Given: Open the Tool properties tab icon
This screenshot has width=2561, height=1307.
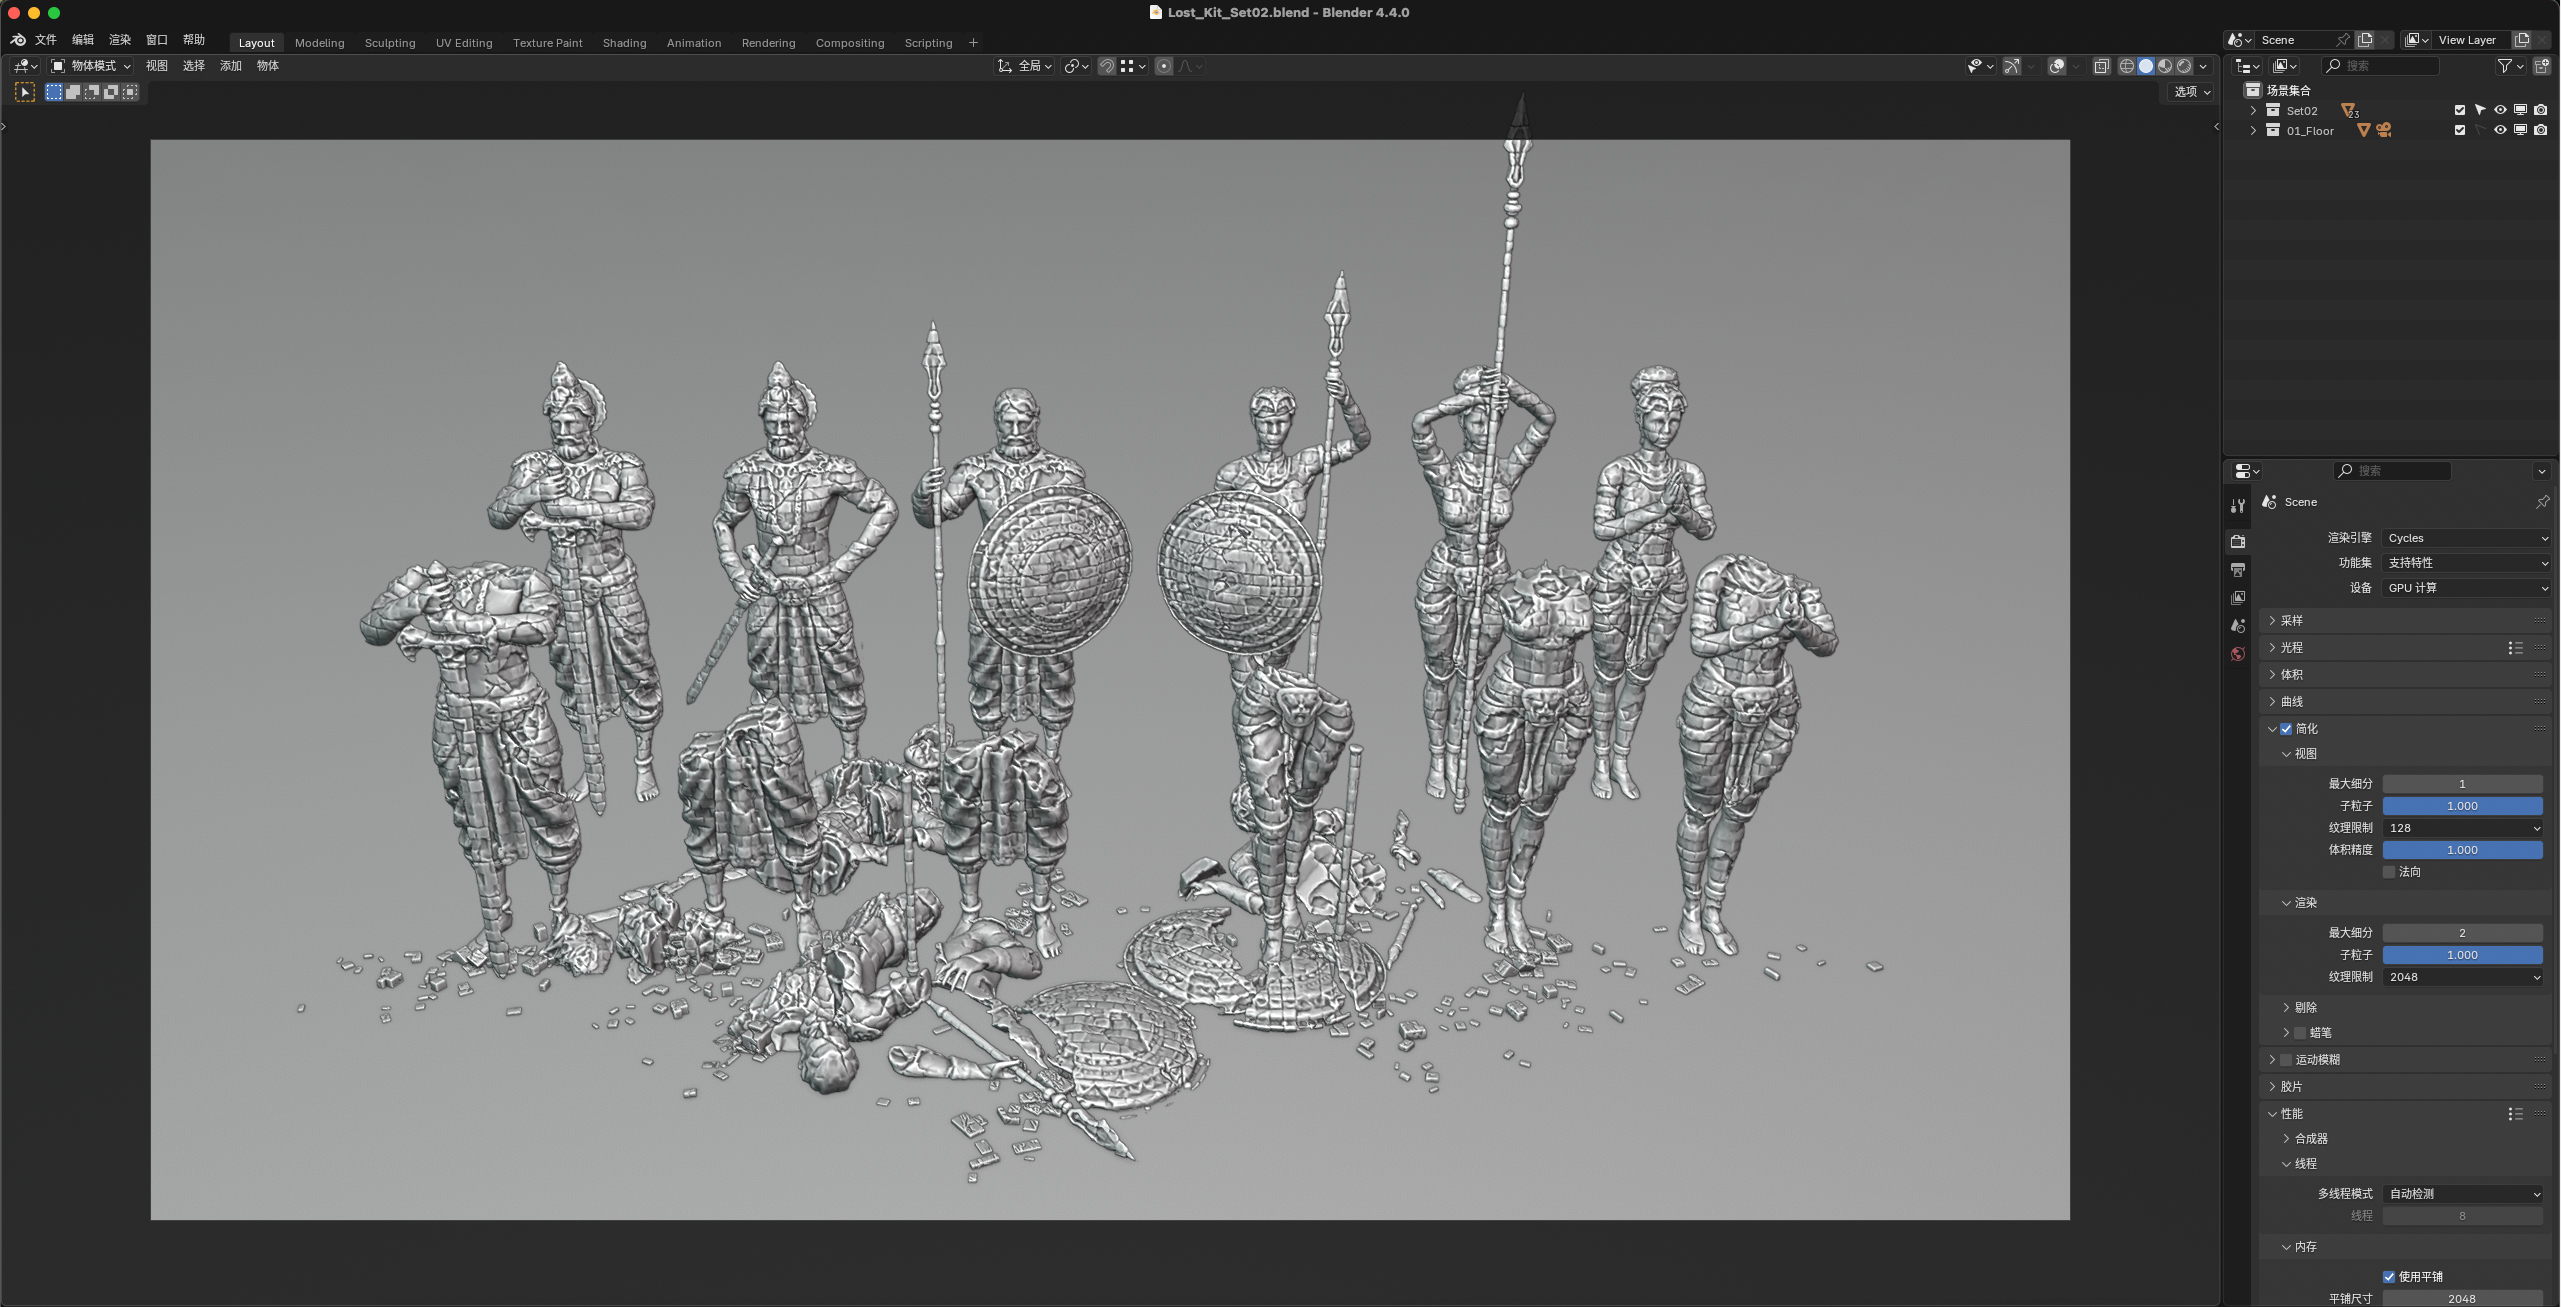Looking at the screenshot, I should (x=2238, y=506).
